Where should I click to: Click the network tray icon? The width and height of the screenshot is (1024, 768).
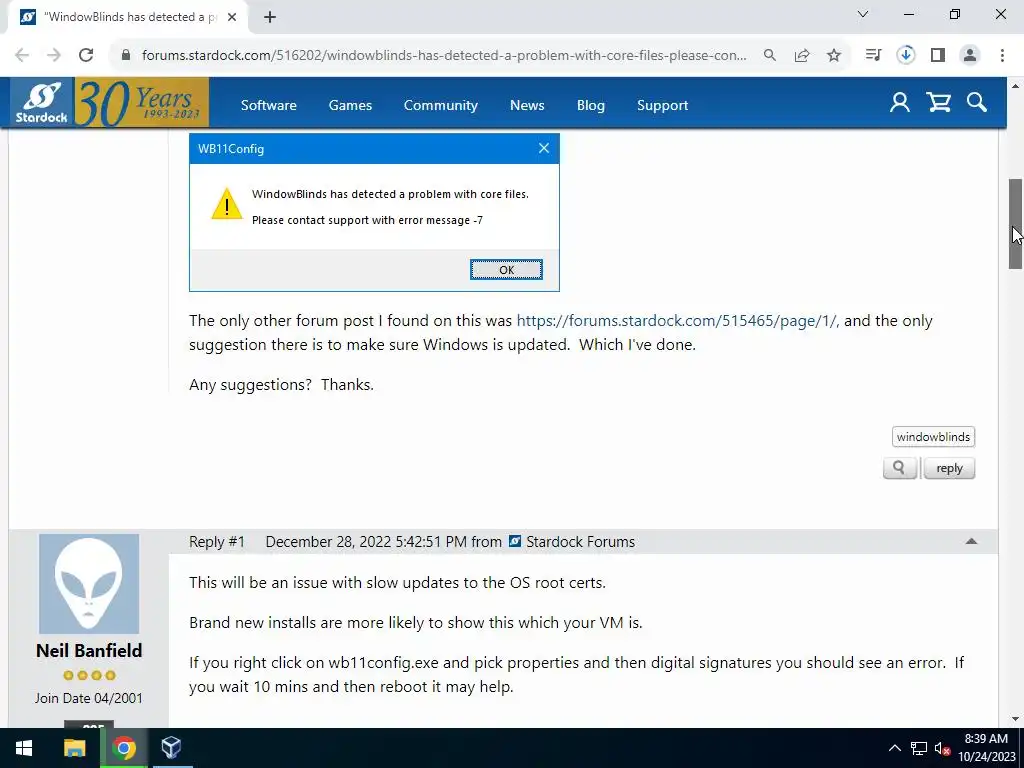point(919,748)
